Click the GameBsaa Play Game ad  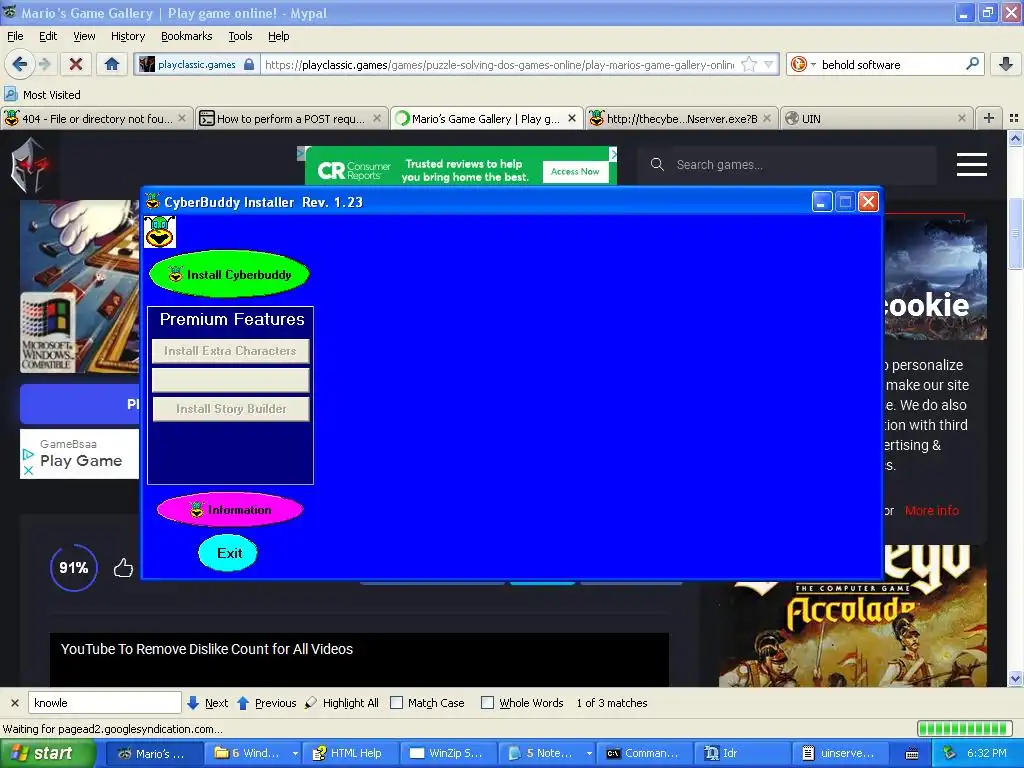point(80,454)
